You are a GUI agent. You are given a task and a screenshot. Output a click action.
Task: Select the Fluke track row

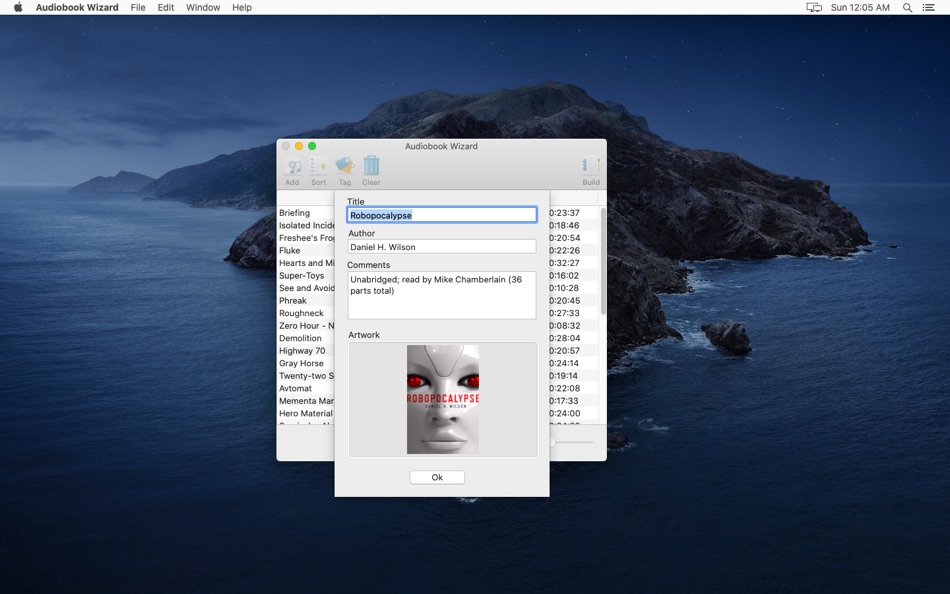coord(306,250)
